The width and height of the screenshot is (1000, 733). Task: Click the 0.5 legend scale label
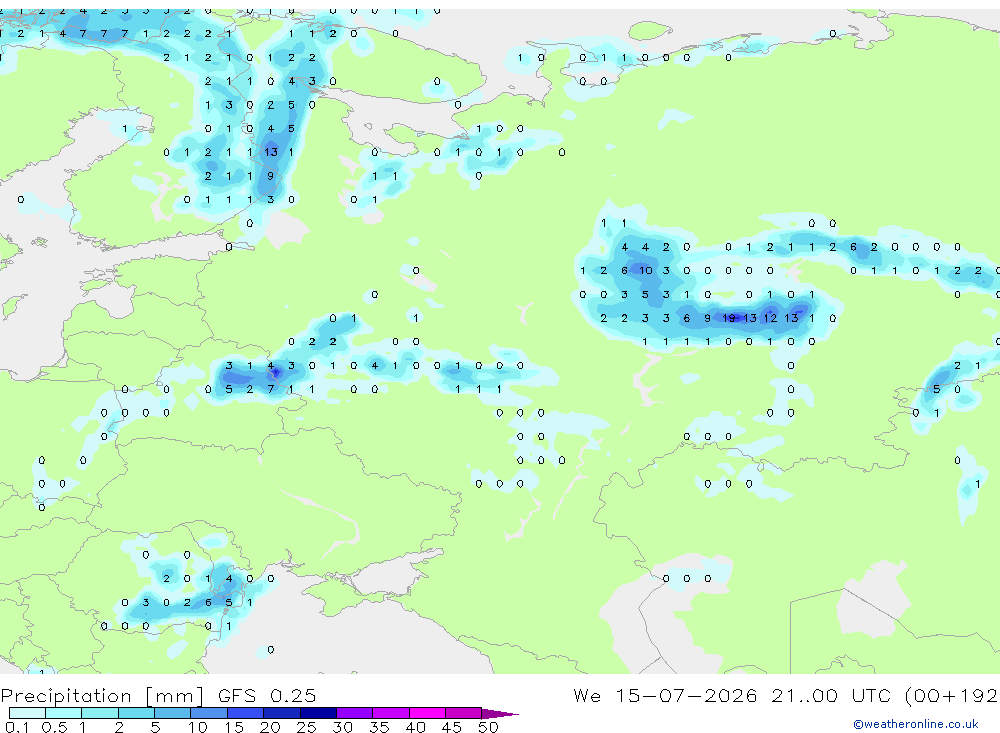click(54, 727)
